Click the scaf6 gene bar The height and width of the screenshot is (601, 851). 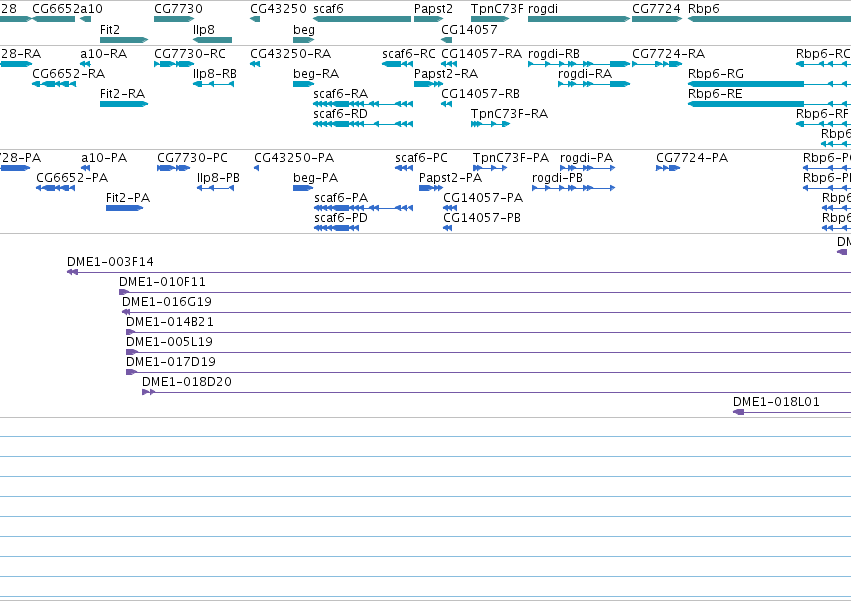(362, 19)
